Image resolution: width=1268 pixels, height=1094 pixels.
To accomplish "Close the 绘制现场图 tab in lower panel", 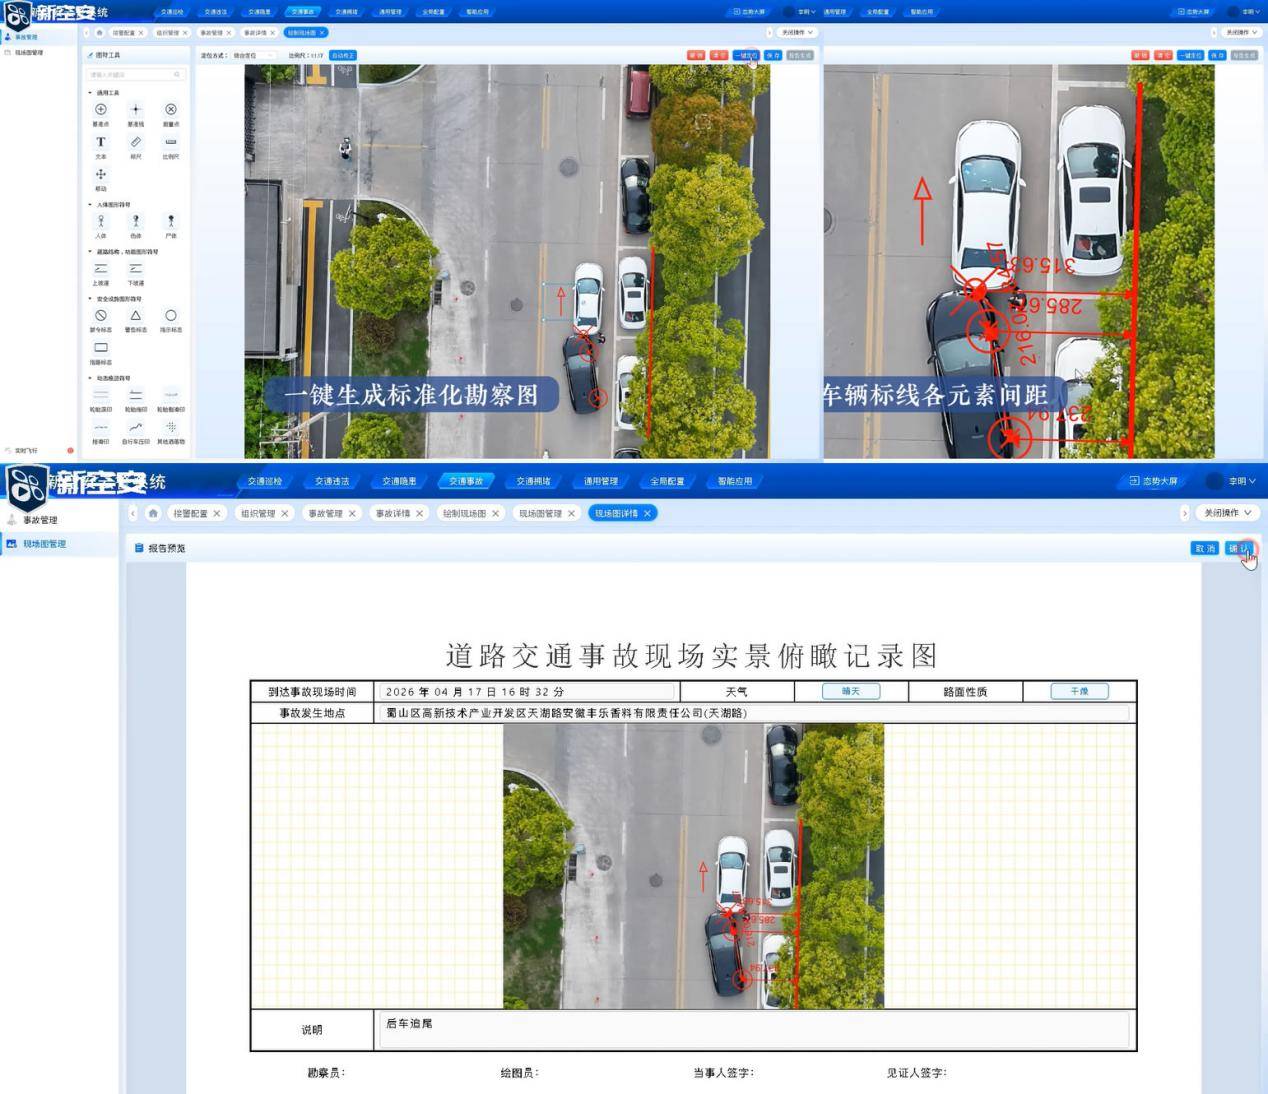I will [495, 513].
